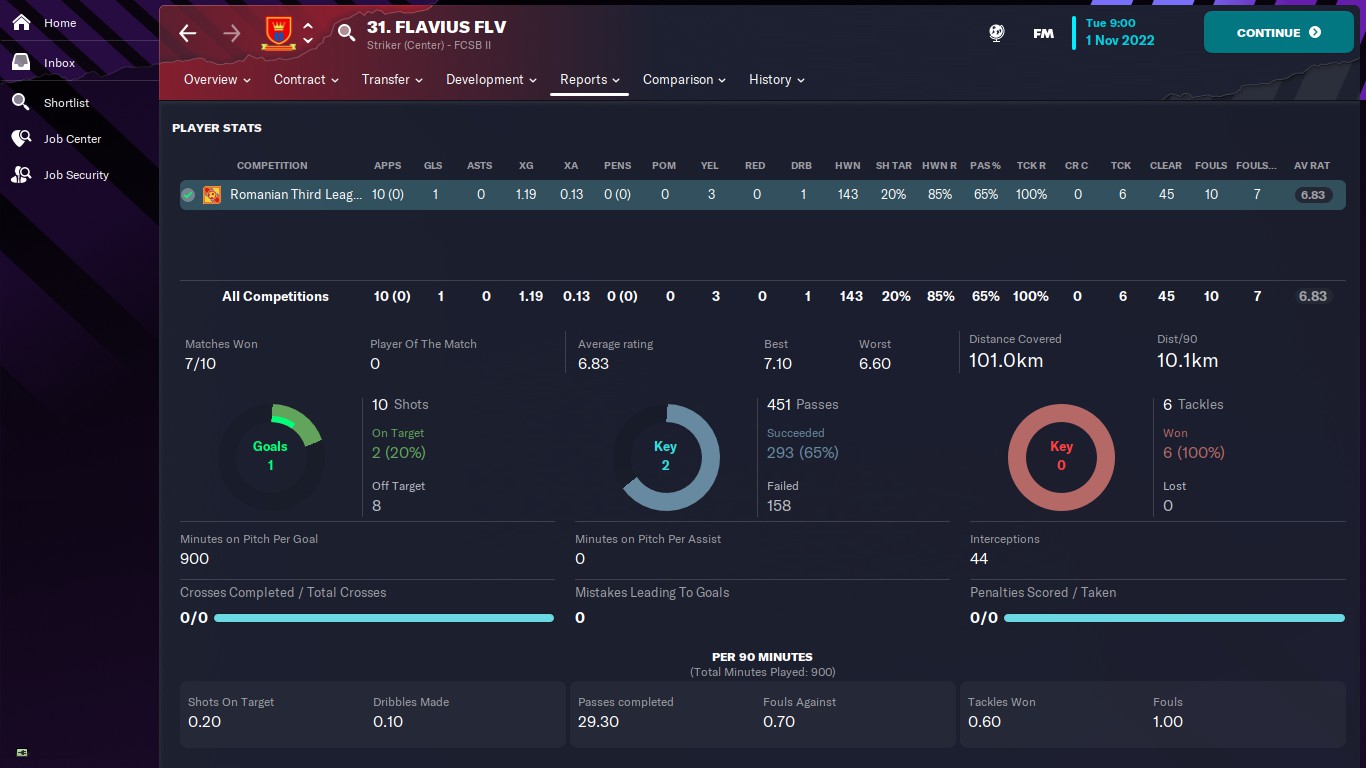This screenshot has width=1366, height=768.
Task: Toggle the green check on Romanian Third League row
Action: coord(188,195)
